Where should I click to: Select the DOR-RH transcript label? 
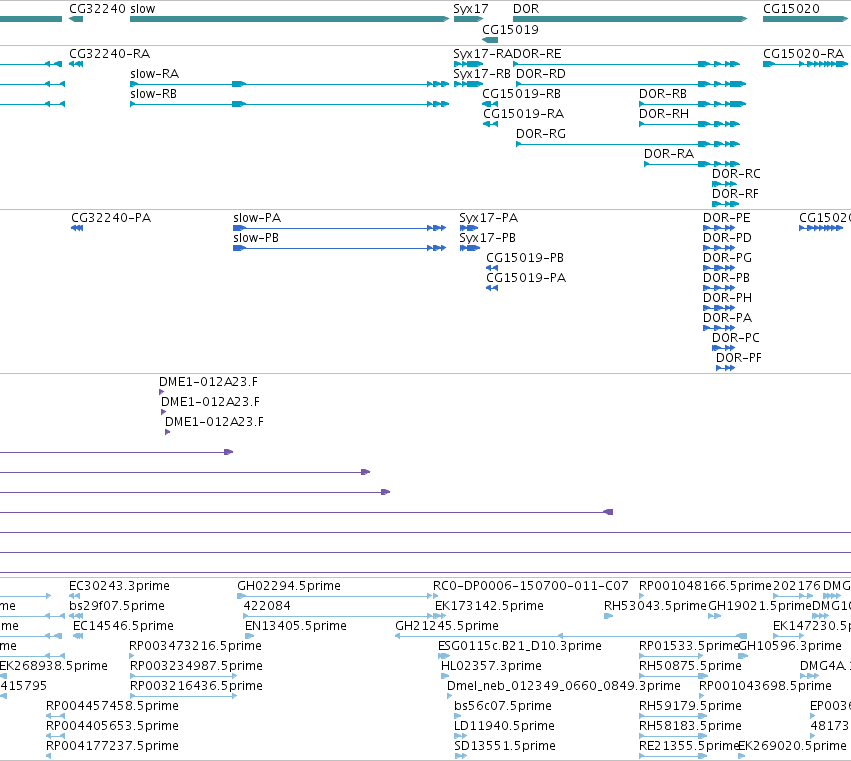[664, 114]
